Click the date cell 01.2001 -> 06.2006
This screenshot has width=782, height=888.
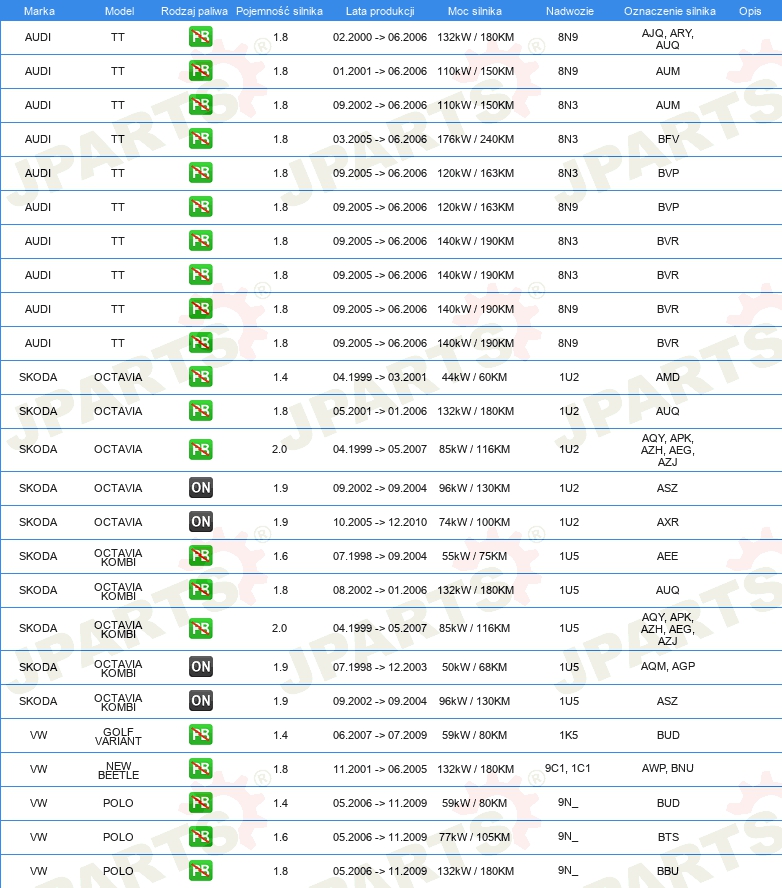click(380, 71)
